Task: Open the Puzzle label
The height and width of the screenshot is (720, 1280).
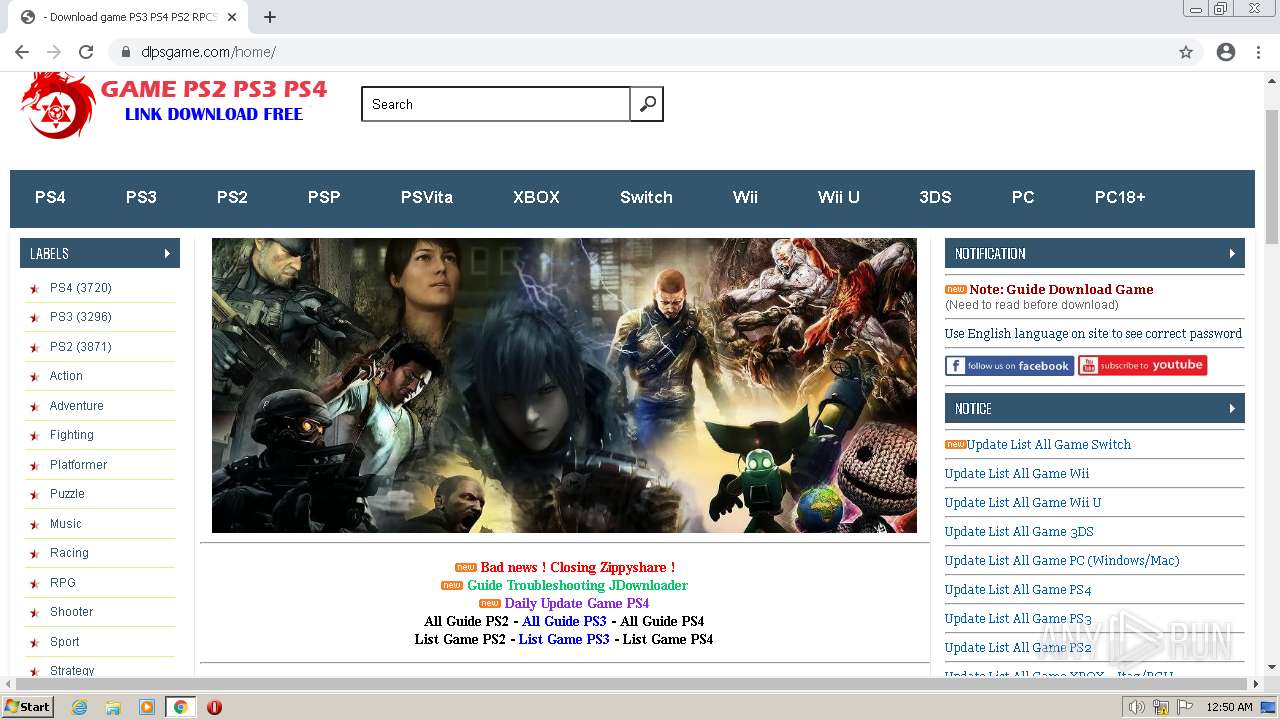Action: tap(67, 494)
